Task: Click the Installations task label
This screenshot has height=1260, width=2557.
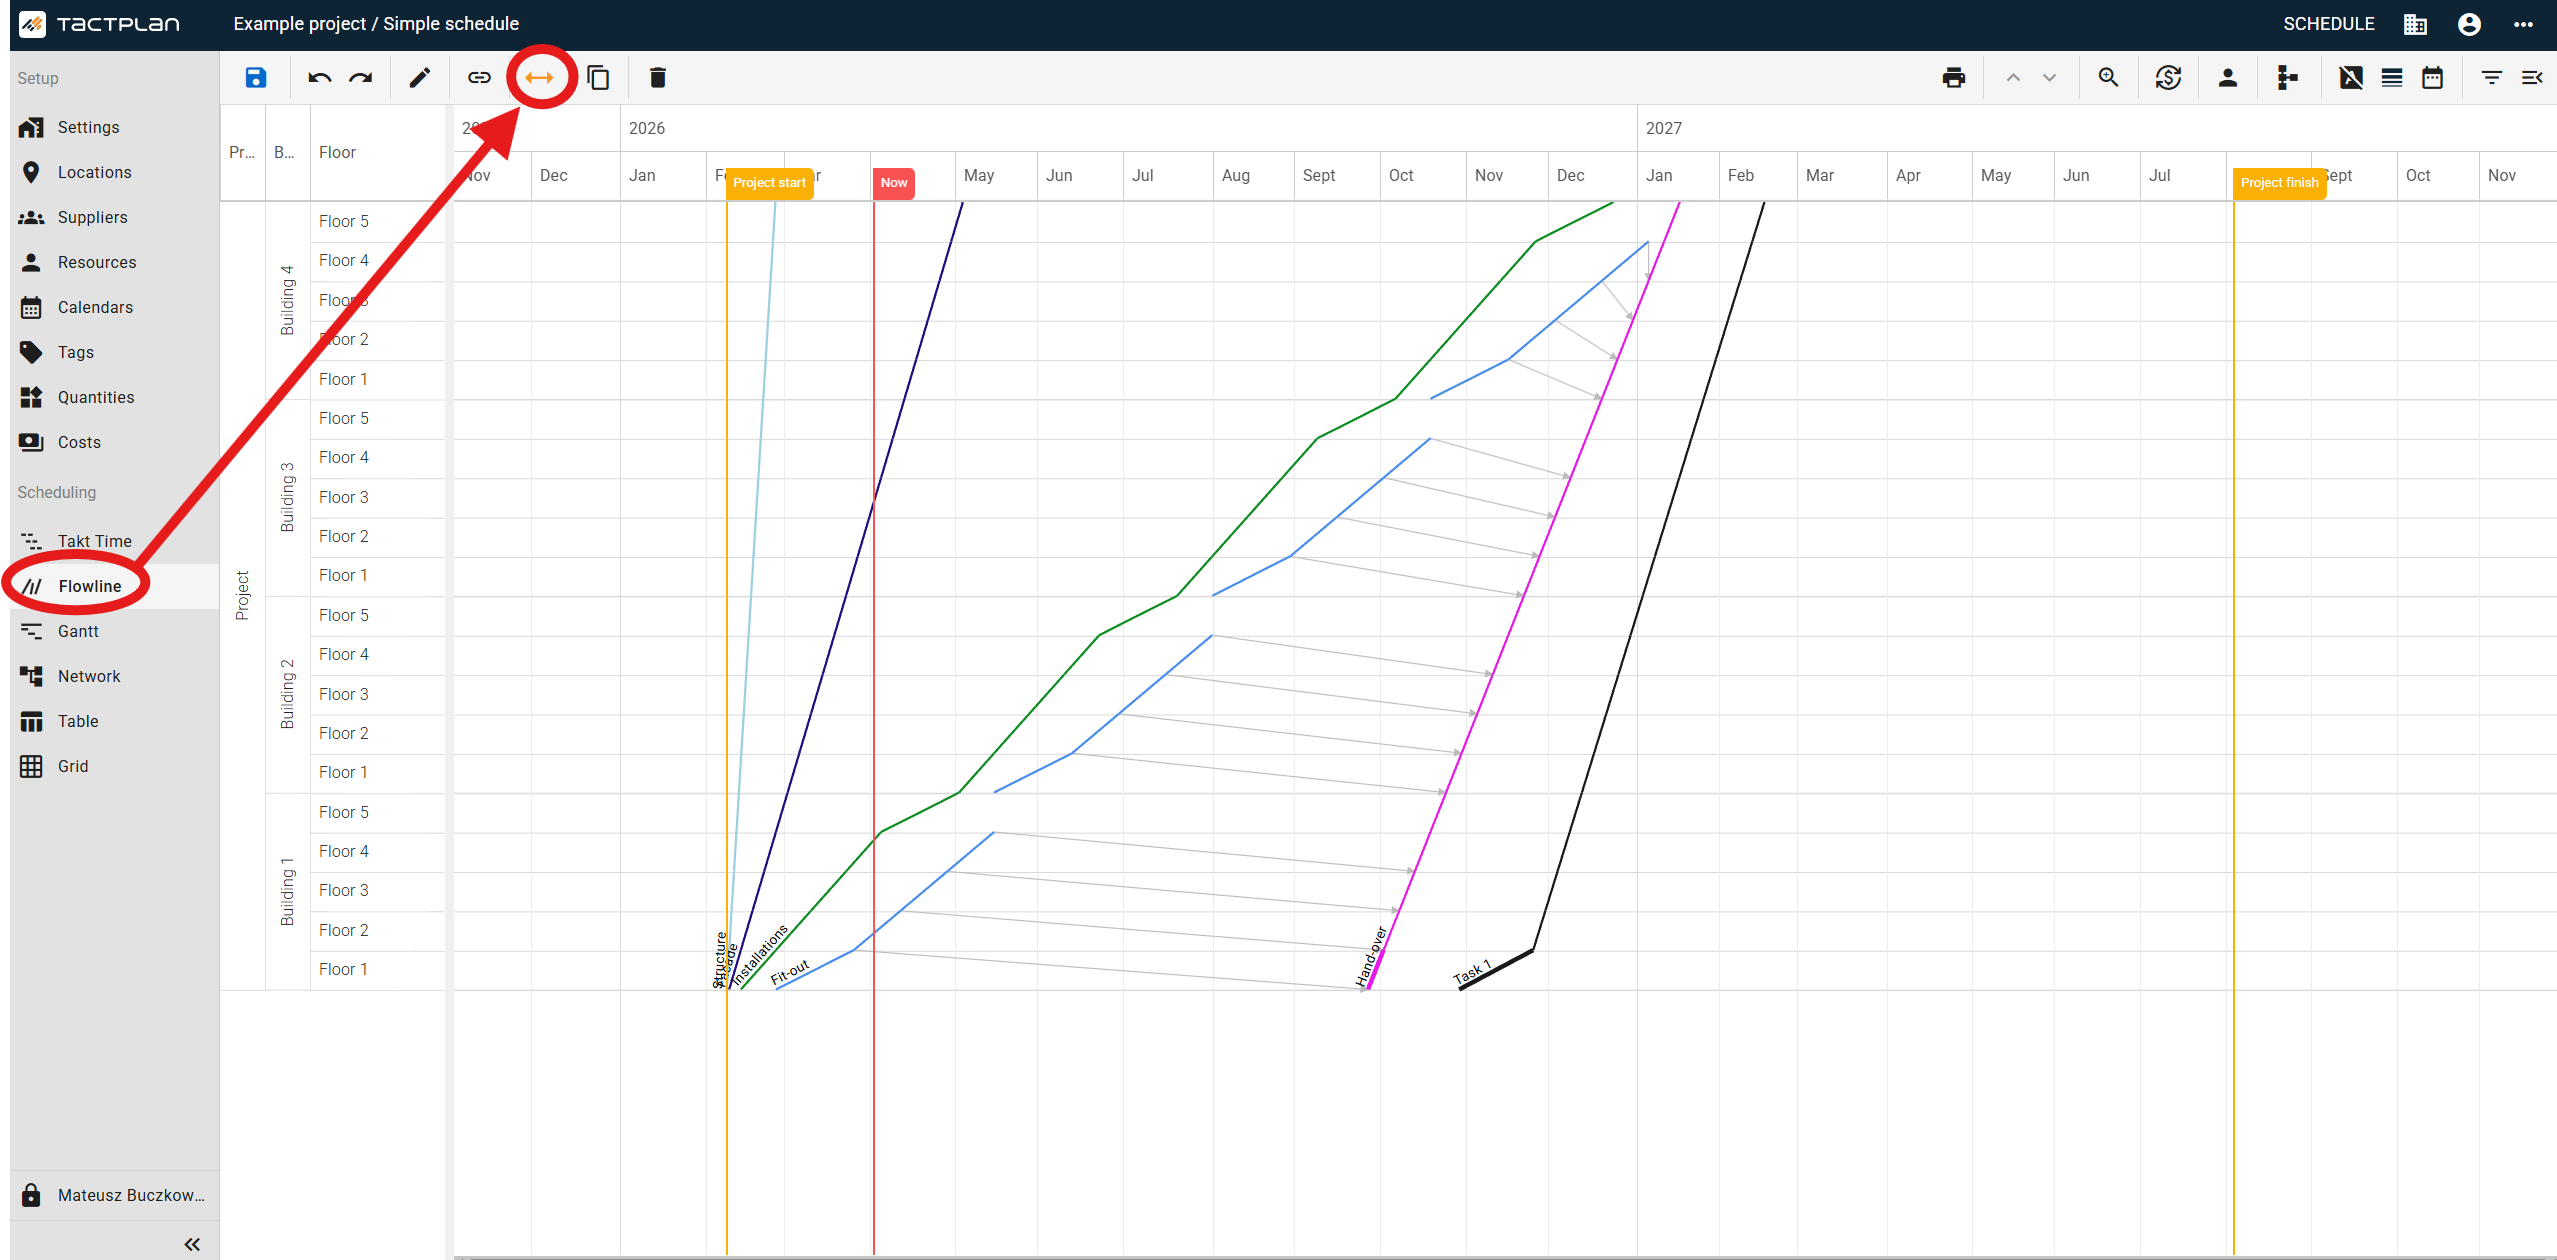Action: (x=760, y=955)
